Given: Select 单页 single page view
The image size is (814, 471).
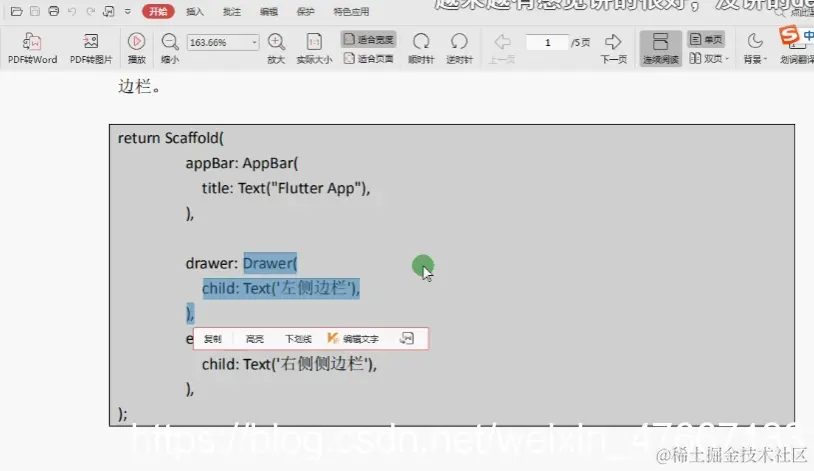Looking at the screenshot, I should click(706, 39).
